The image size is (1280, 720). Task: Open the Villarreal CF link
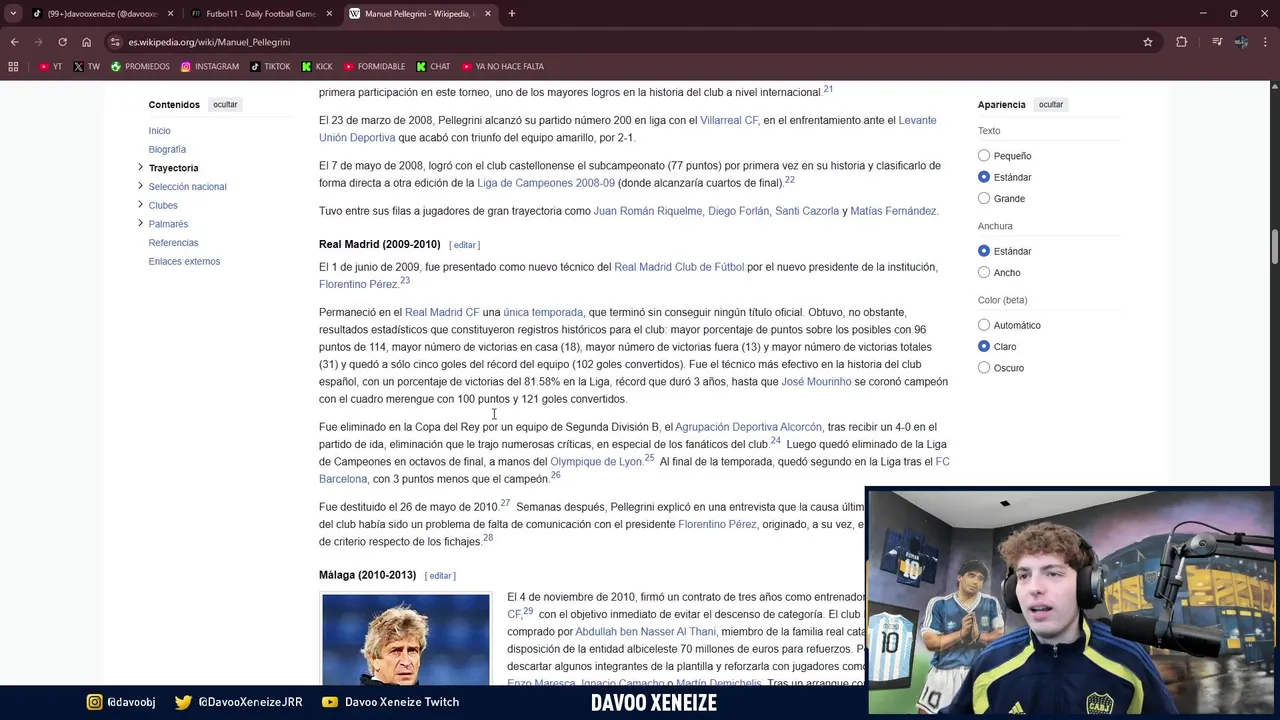pyautogui.click(x=729, y=120)
